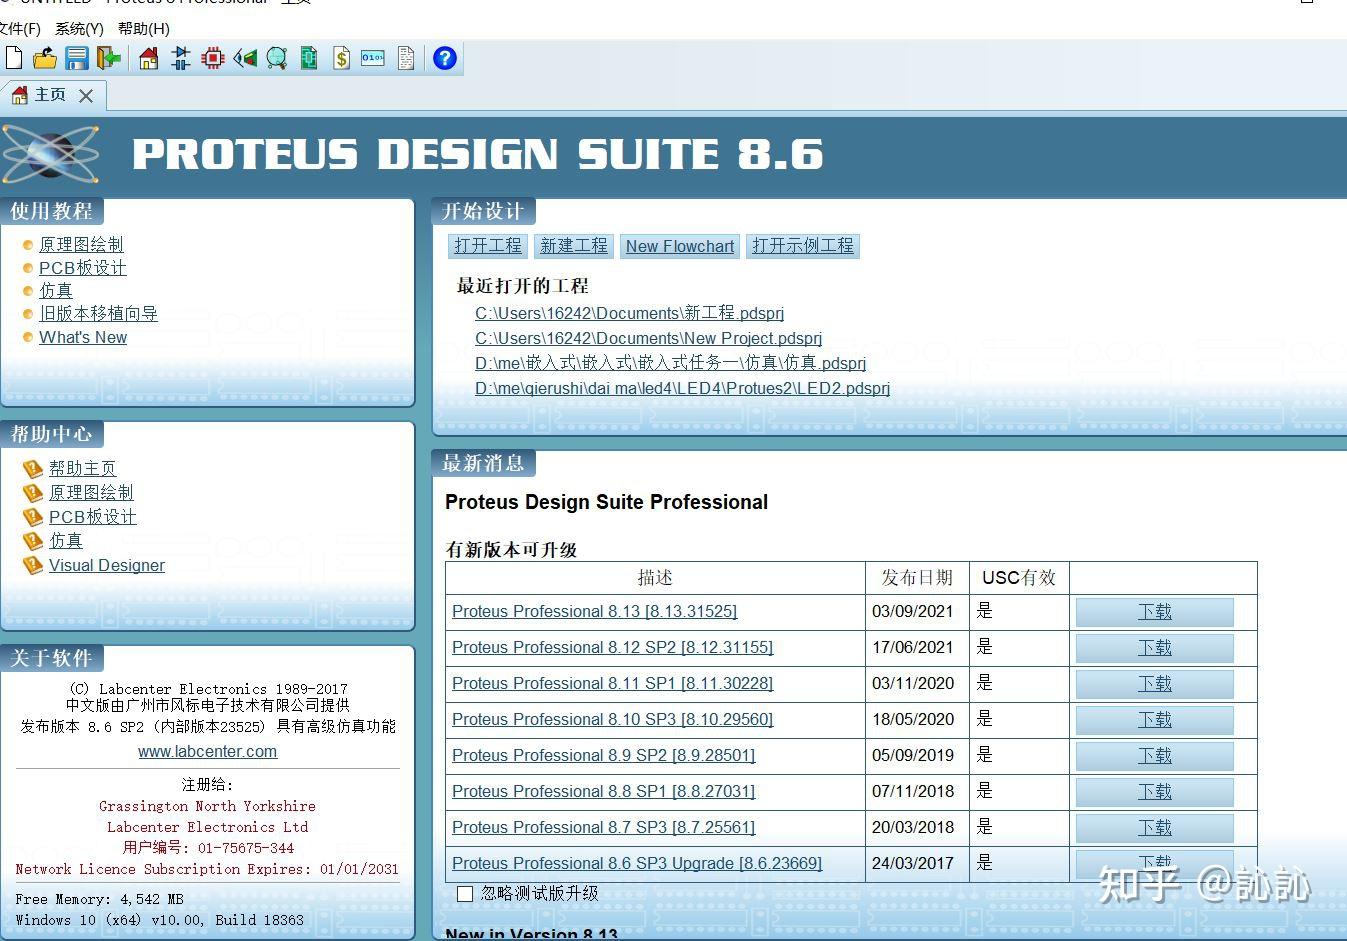The height and width of the screenshot is (941, 1347).
Task: Click the New Project blank page icon
Action: point(13,58)
